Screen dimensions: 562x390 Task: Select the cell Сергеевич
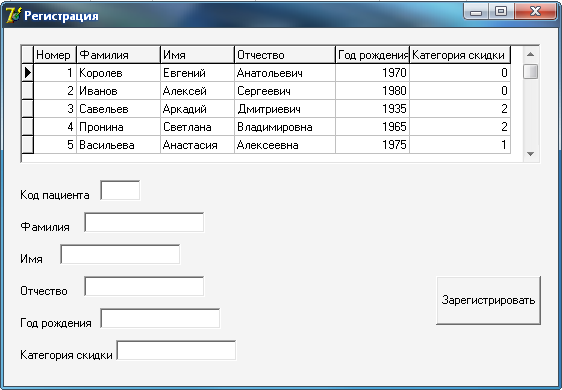(285, 91)
